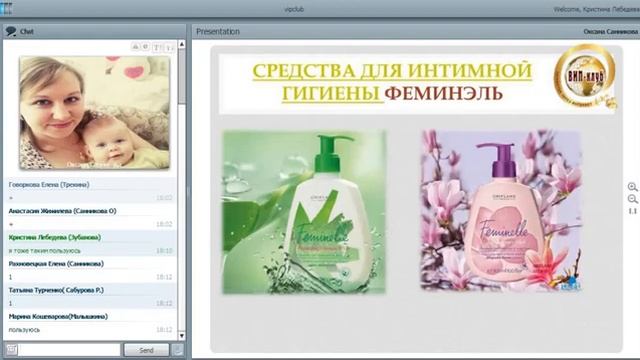The height and width of the screenshot is (360, 640).
Task: Focus the chat message input field
Action: pos(69,350)
